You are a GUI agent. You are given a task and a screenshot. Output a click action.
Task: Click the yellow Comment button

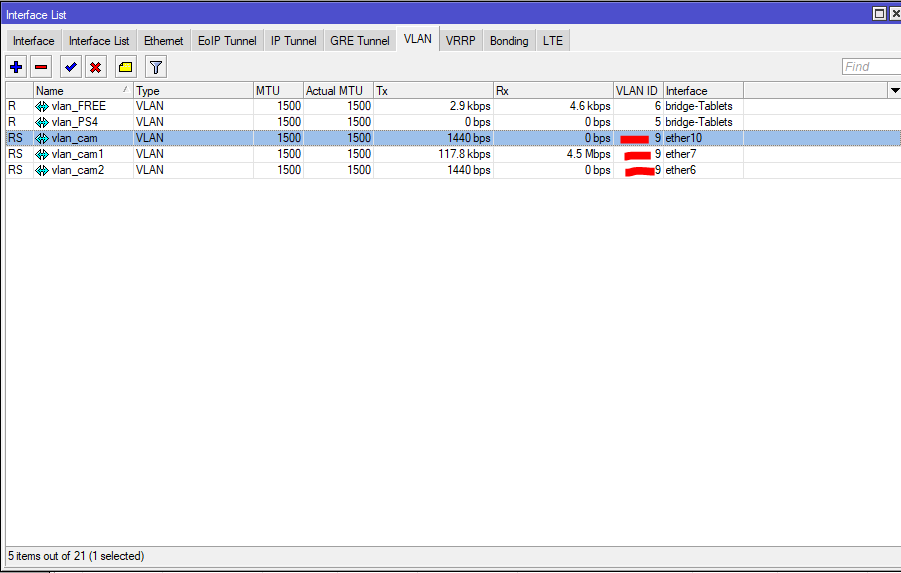point(125,67)
